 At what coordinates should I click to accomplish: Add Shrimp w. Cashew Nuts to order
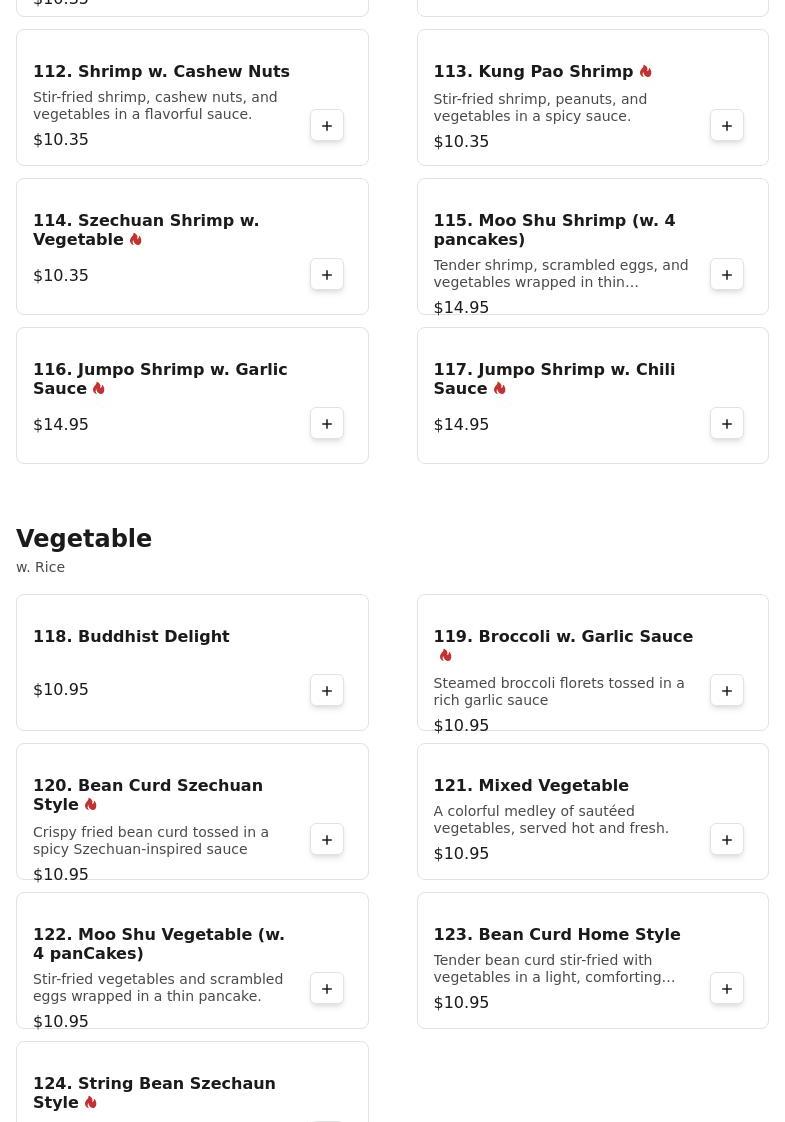point(327,126)
